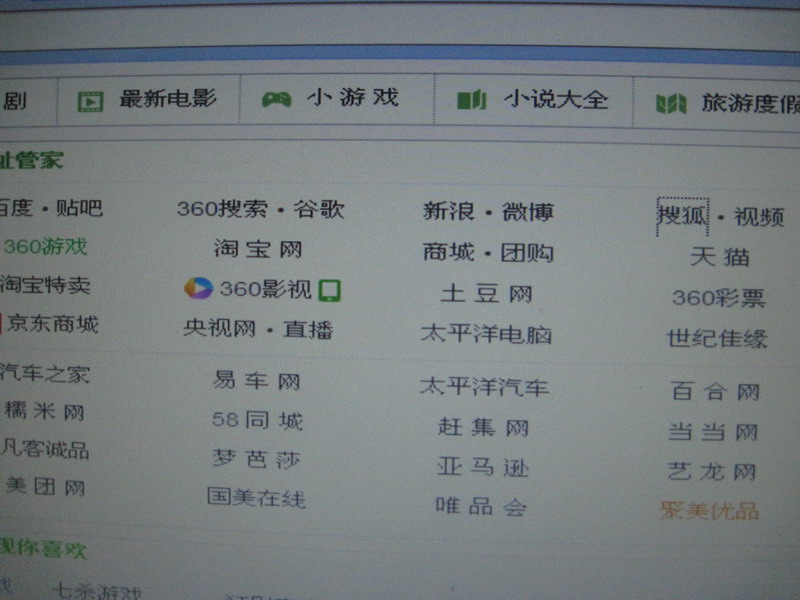The width and height of the screenshot is (800, 600).
Task: Visit the 淘宝网 link
Action: (258, 249)
